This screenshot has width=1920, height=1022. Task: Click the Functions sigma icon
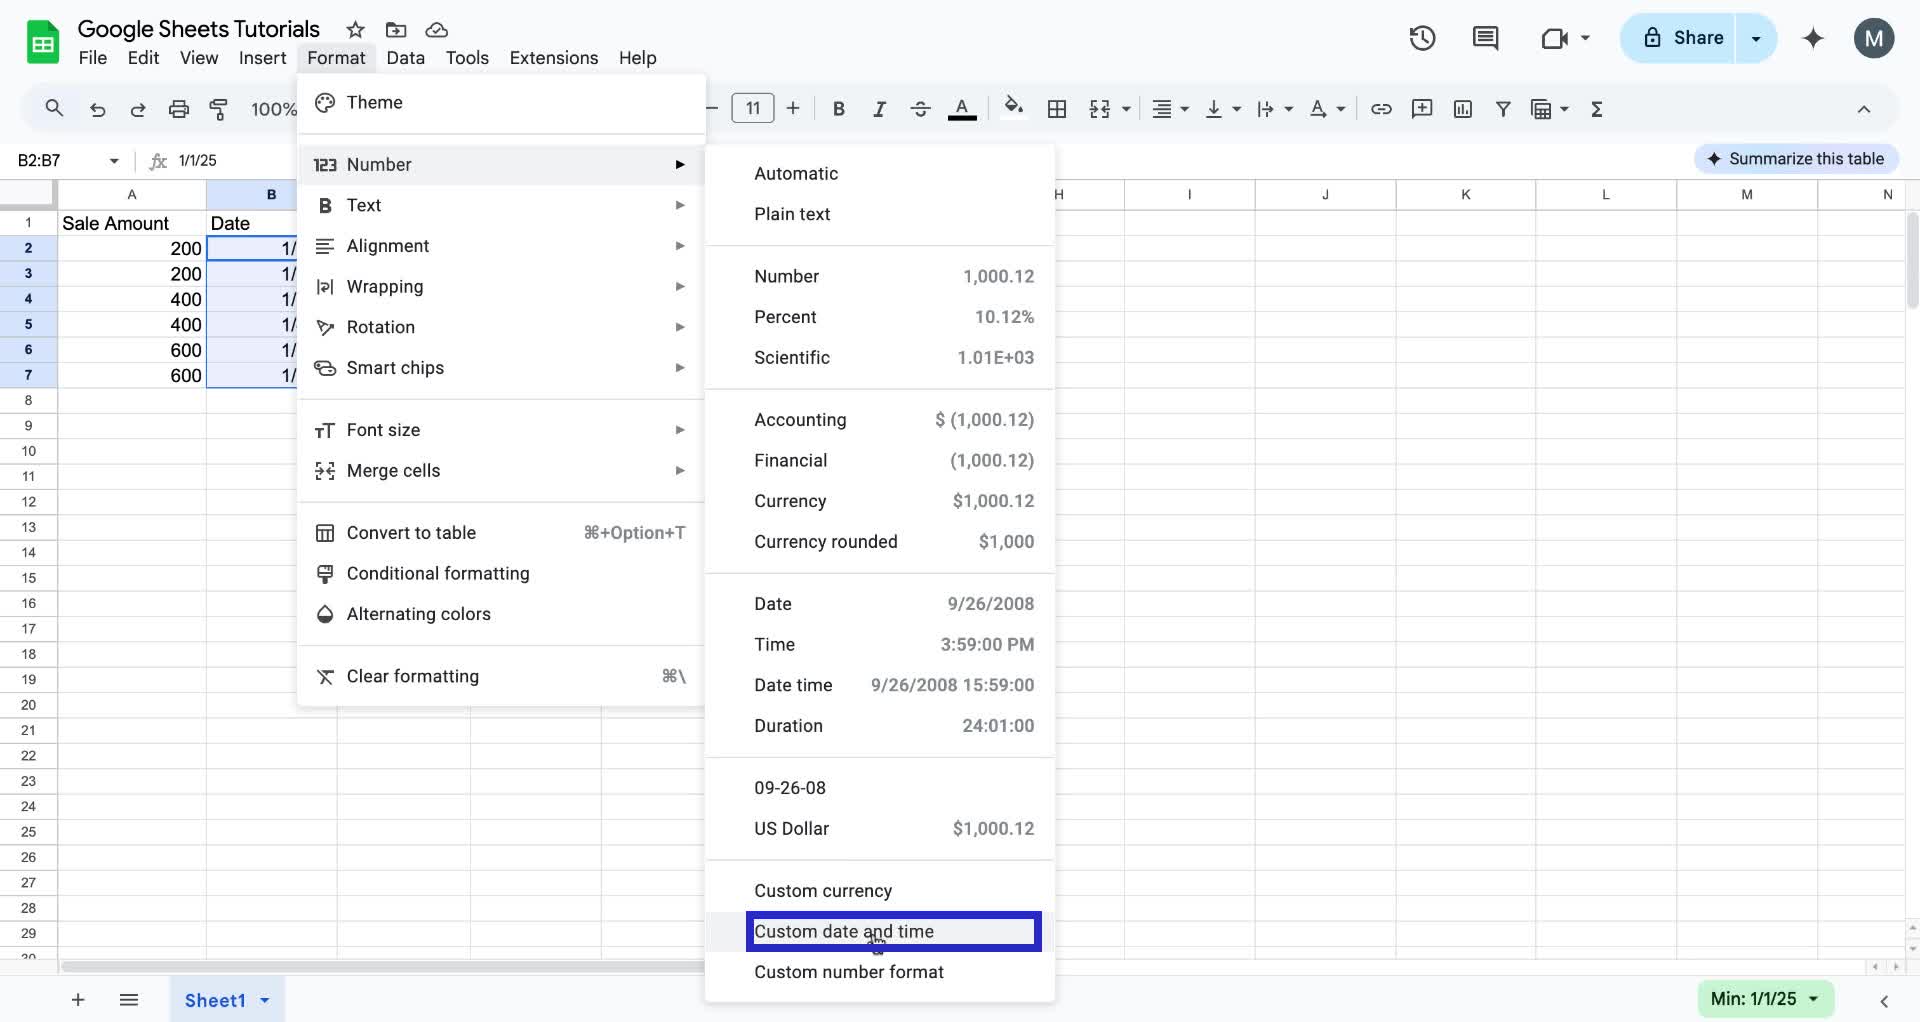point(1596,109)
